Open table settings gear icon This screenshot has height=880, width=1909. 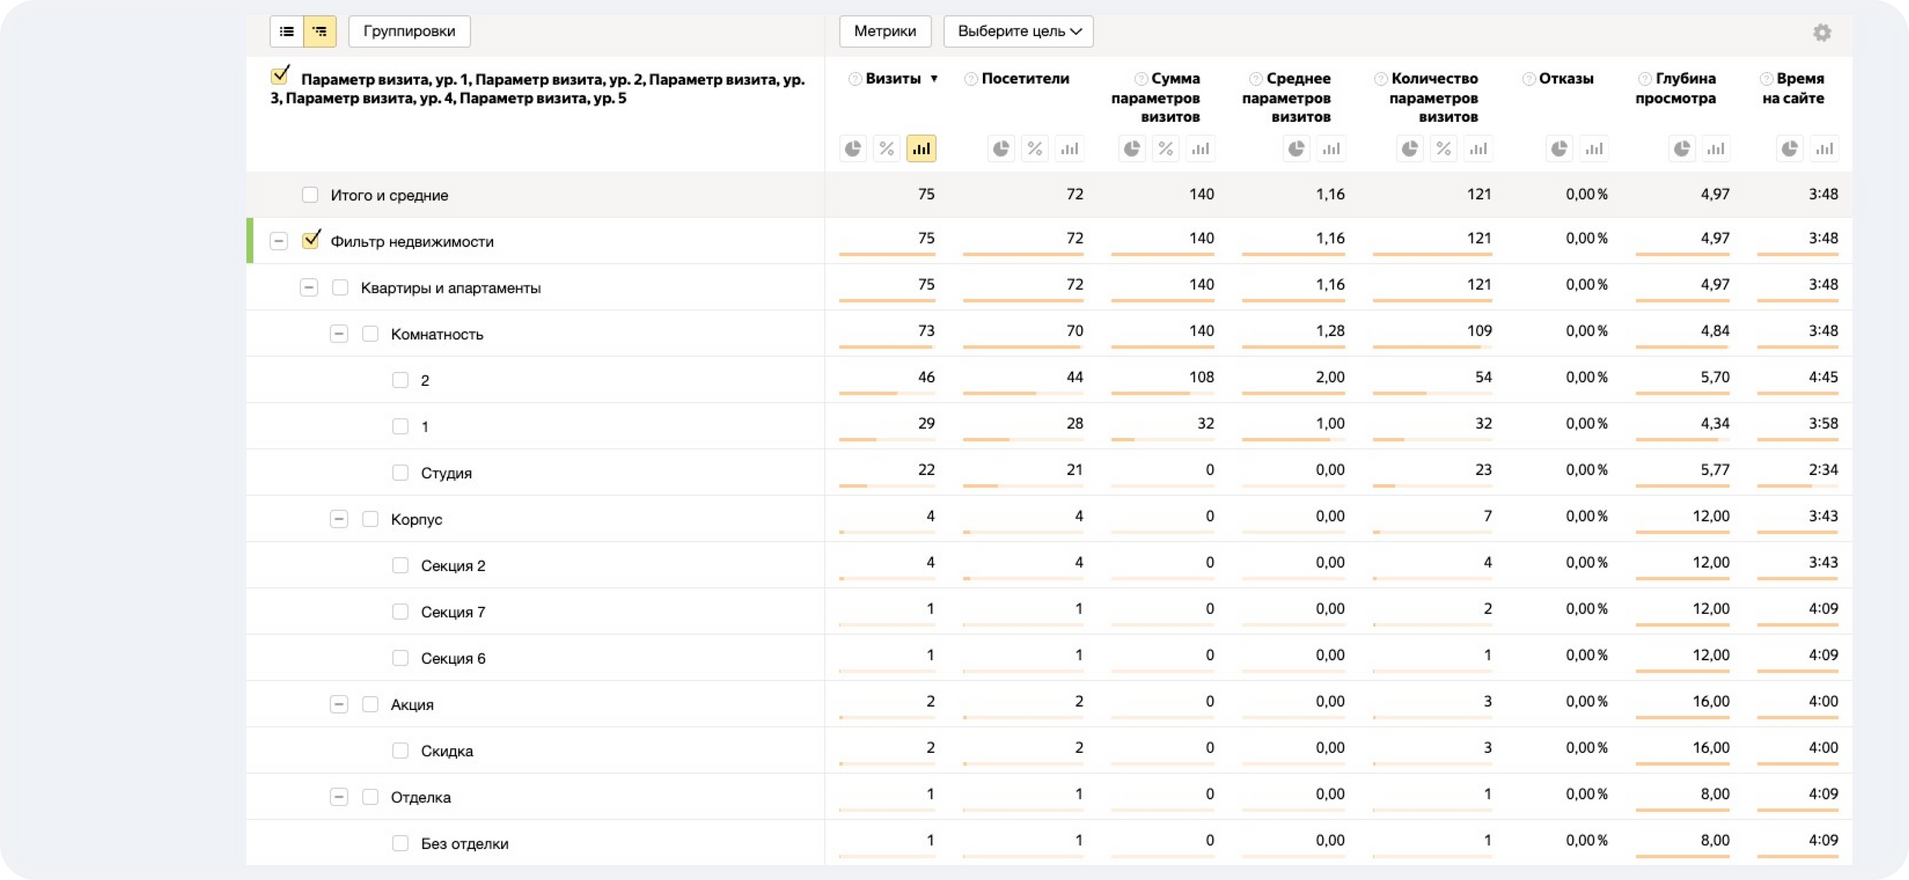click(1822, 33)
